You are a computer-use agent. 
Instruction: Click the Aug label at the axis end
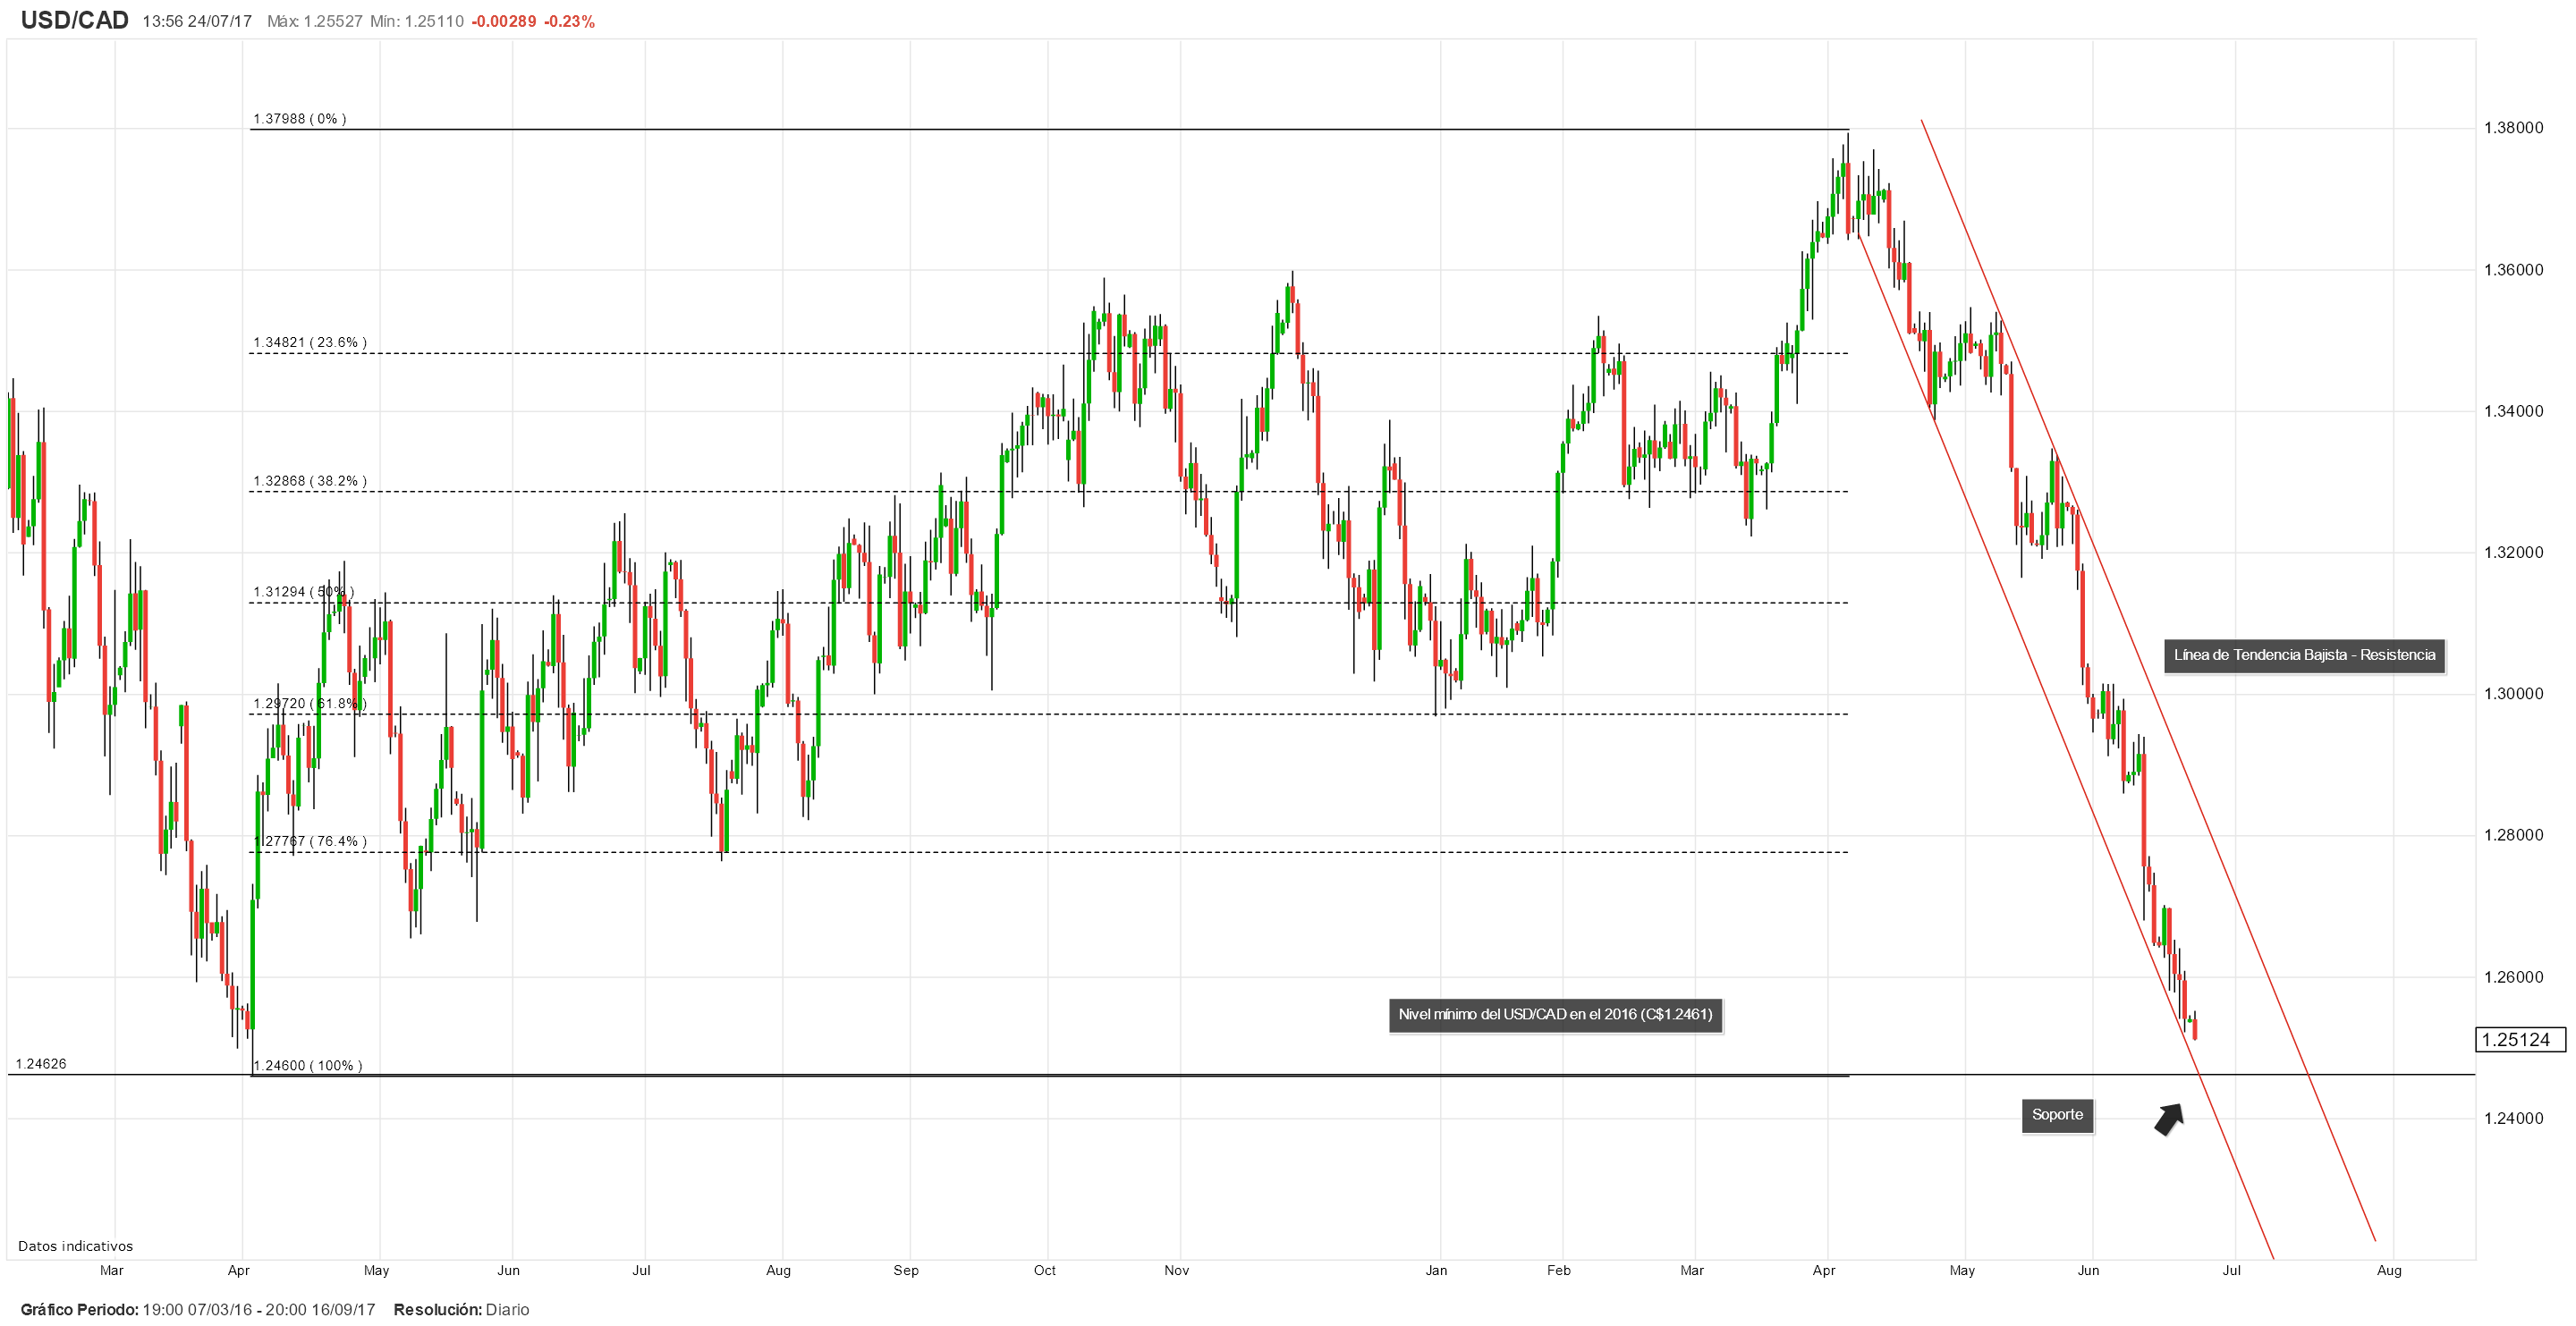pyautogui.click(x=2389, y=1271)
